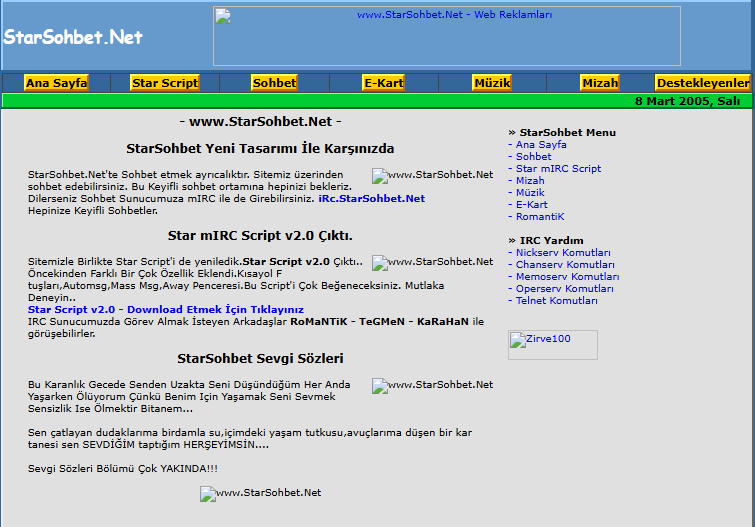Image resolution: width=755 pixels, height=527 pixels.
Task: Click the - www.StarSohbet.Net - title text
Action: [260, 121]
